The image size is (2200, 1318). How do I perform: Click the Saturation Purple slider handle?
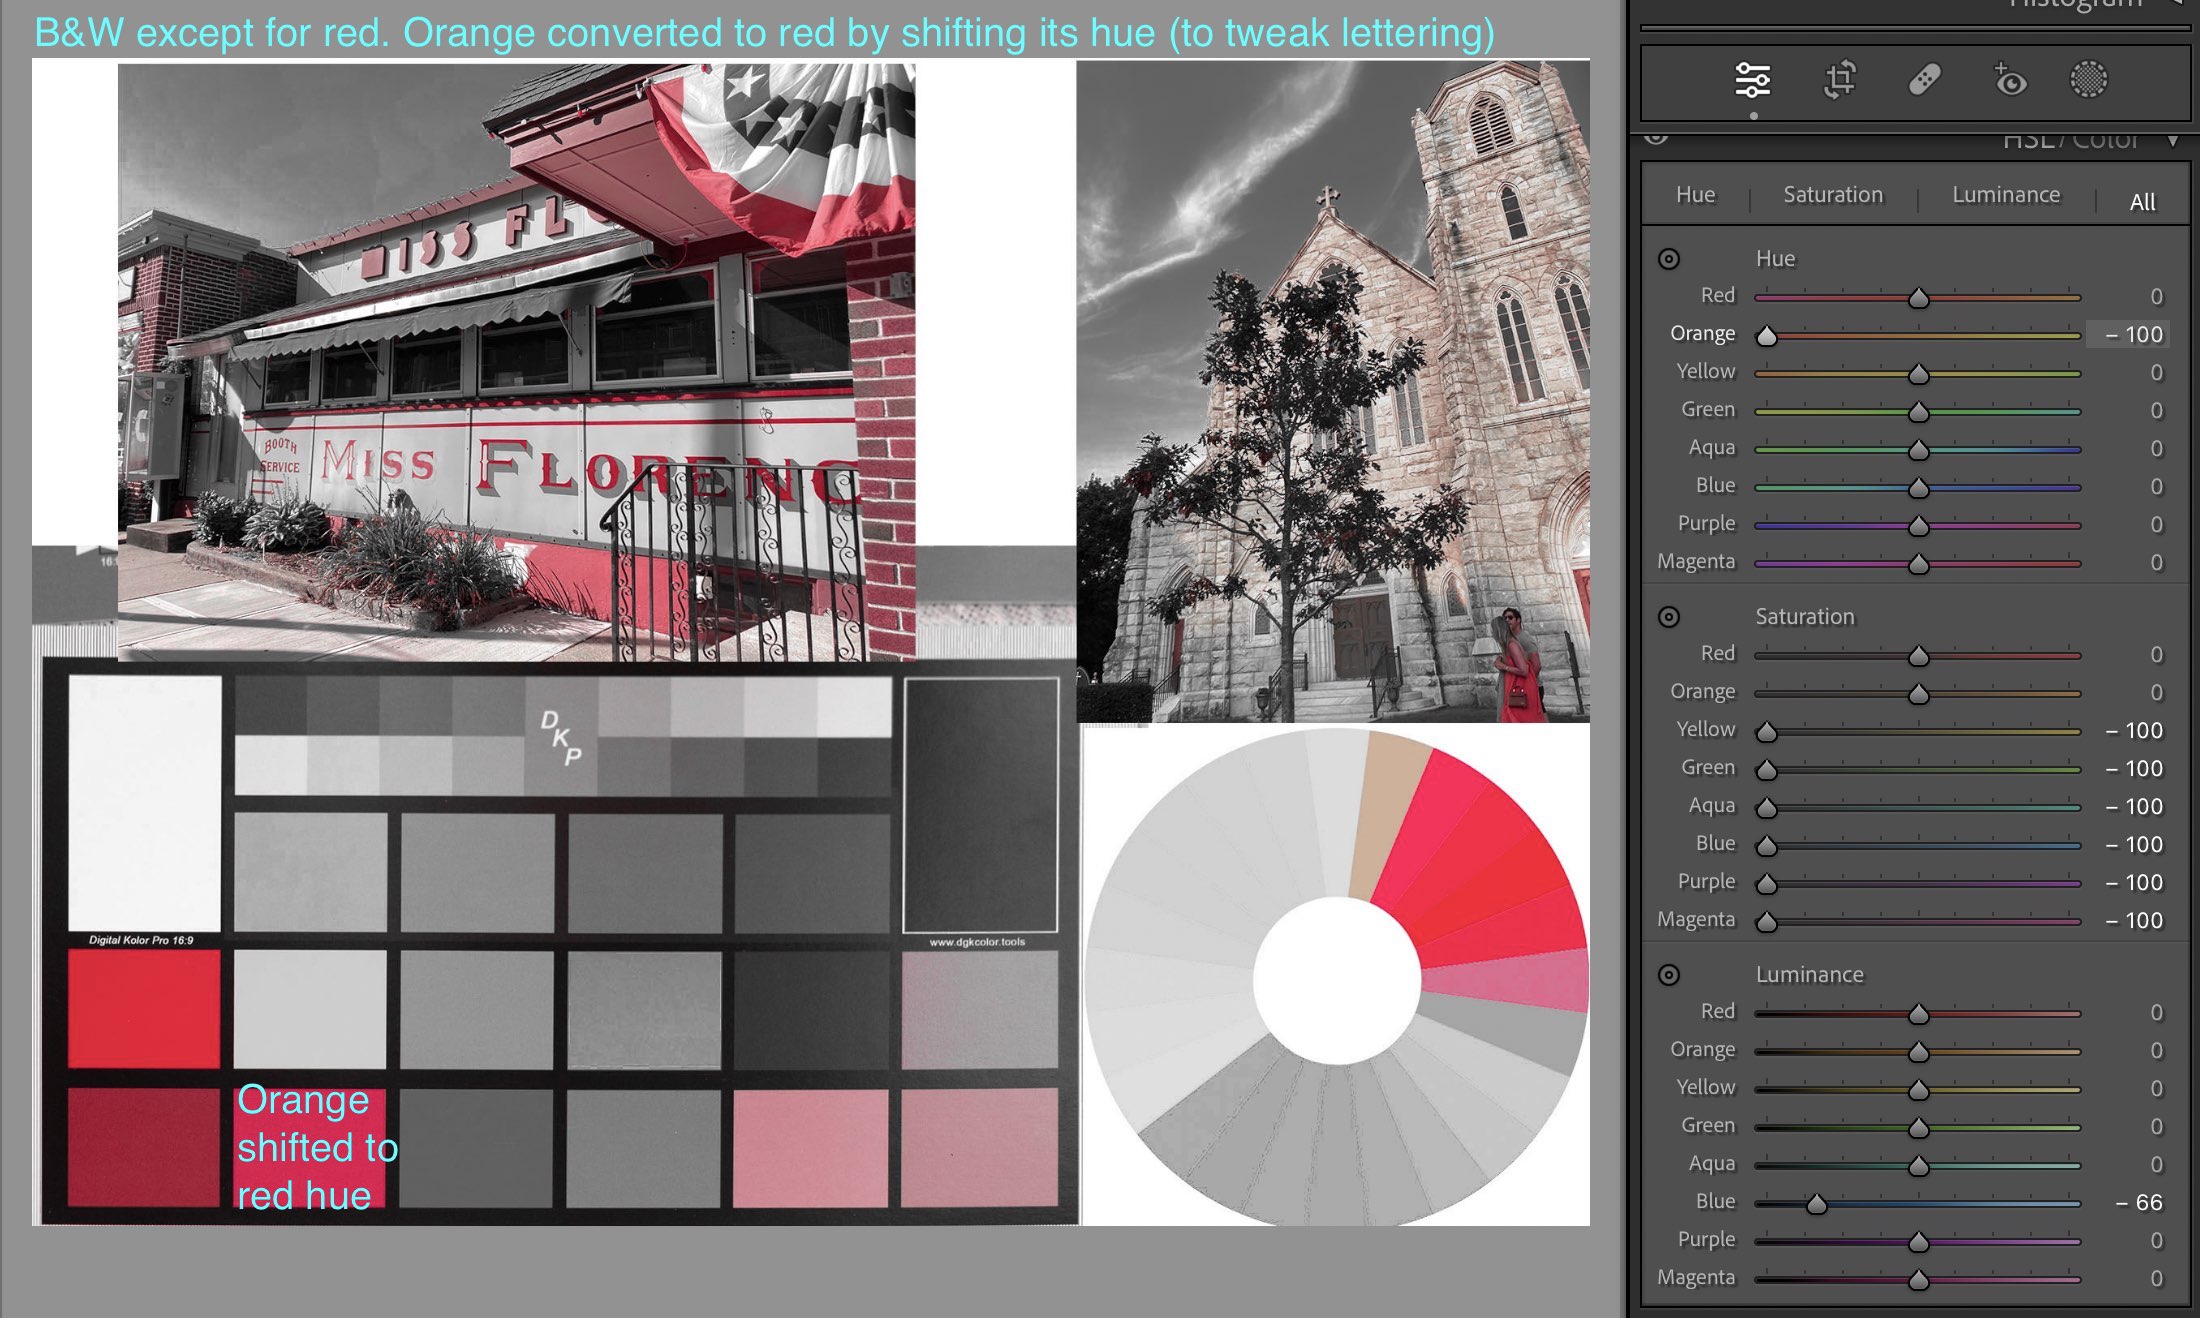point(1767,884)
